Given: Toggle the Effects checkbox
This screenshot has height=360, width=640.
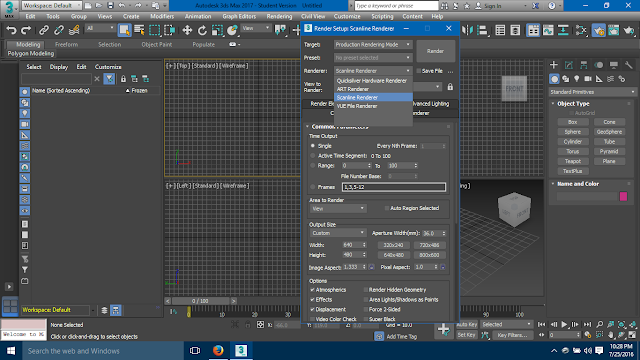Looking at the screenshot, I should coord(313,300).
